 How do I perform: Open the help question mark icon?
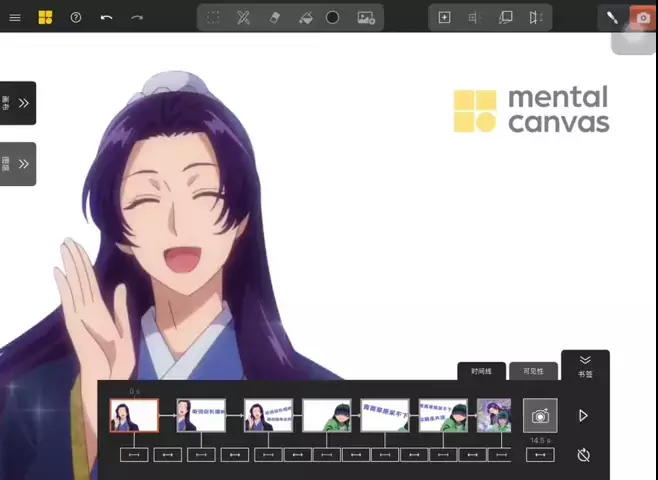point(76,18)
